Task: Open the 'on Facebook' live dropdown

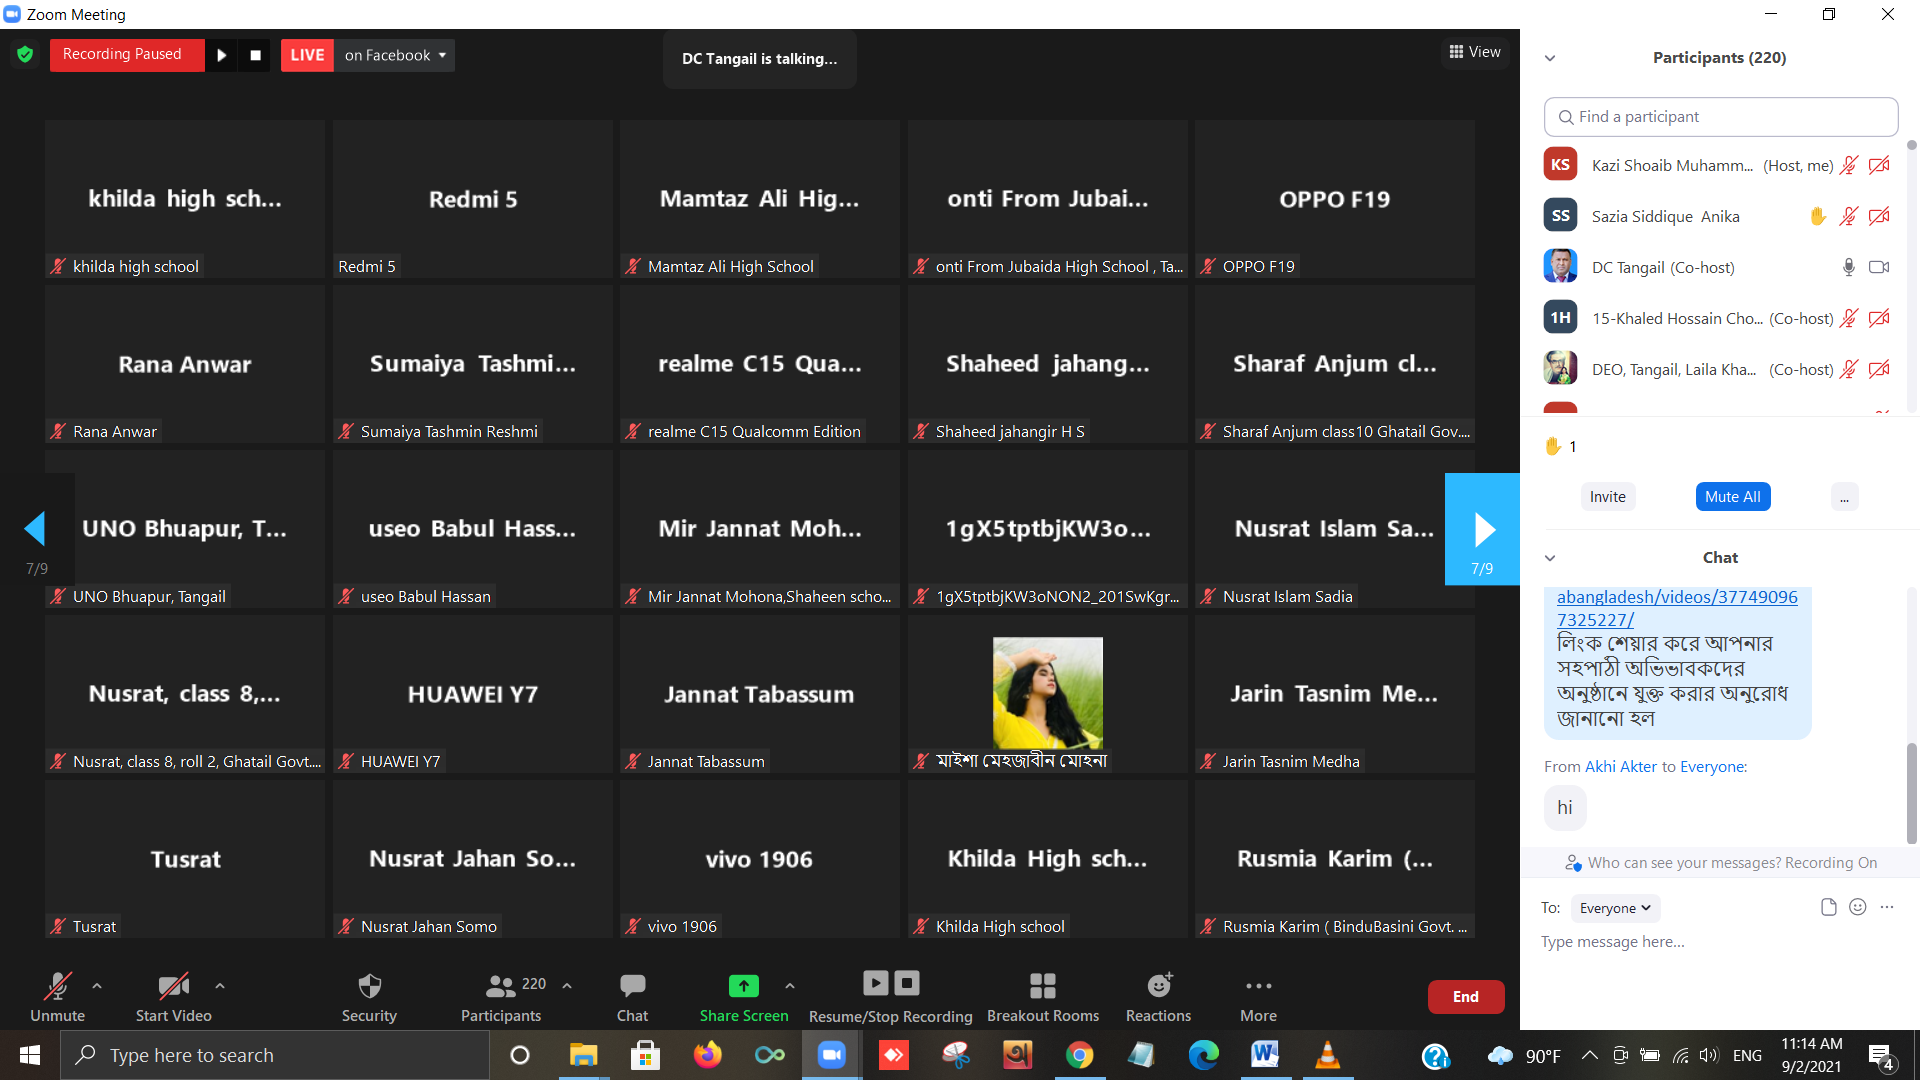Action: coord(395,55)
